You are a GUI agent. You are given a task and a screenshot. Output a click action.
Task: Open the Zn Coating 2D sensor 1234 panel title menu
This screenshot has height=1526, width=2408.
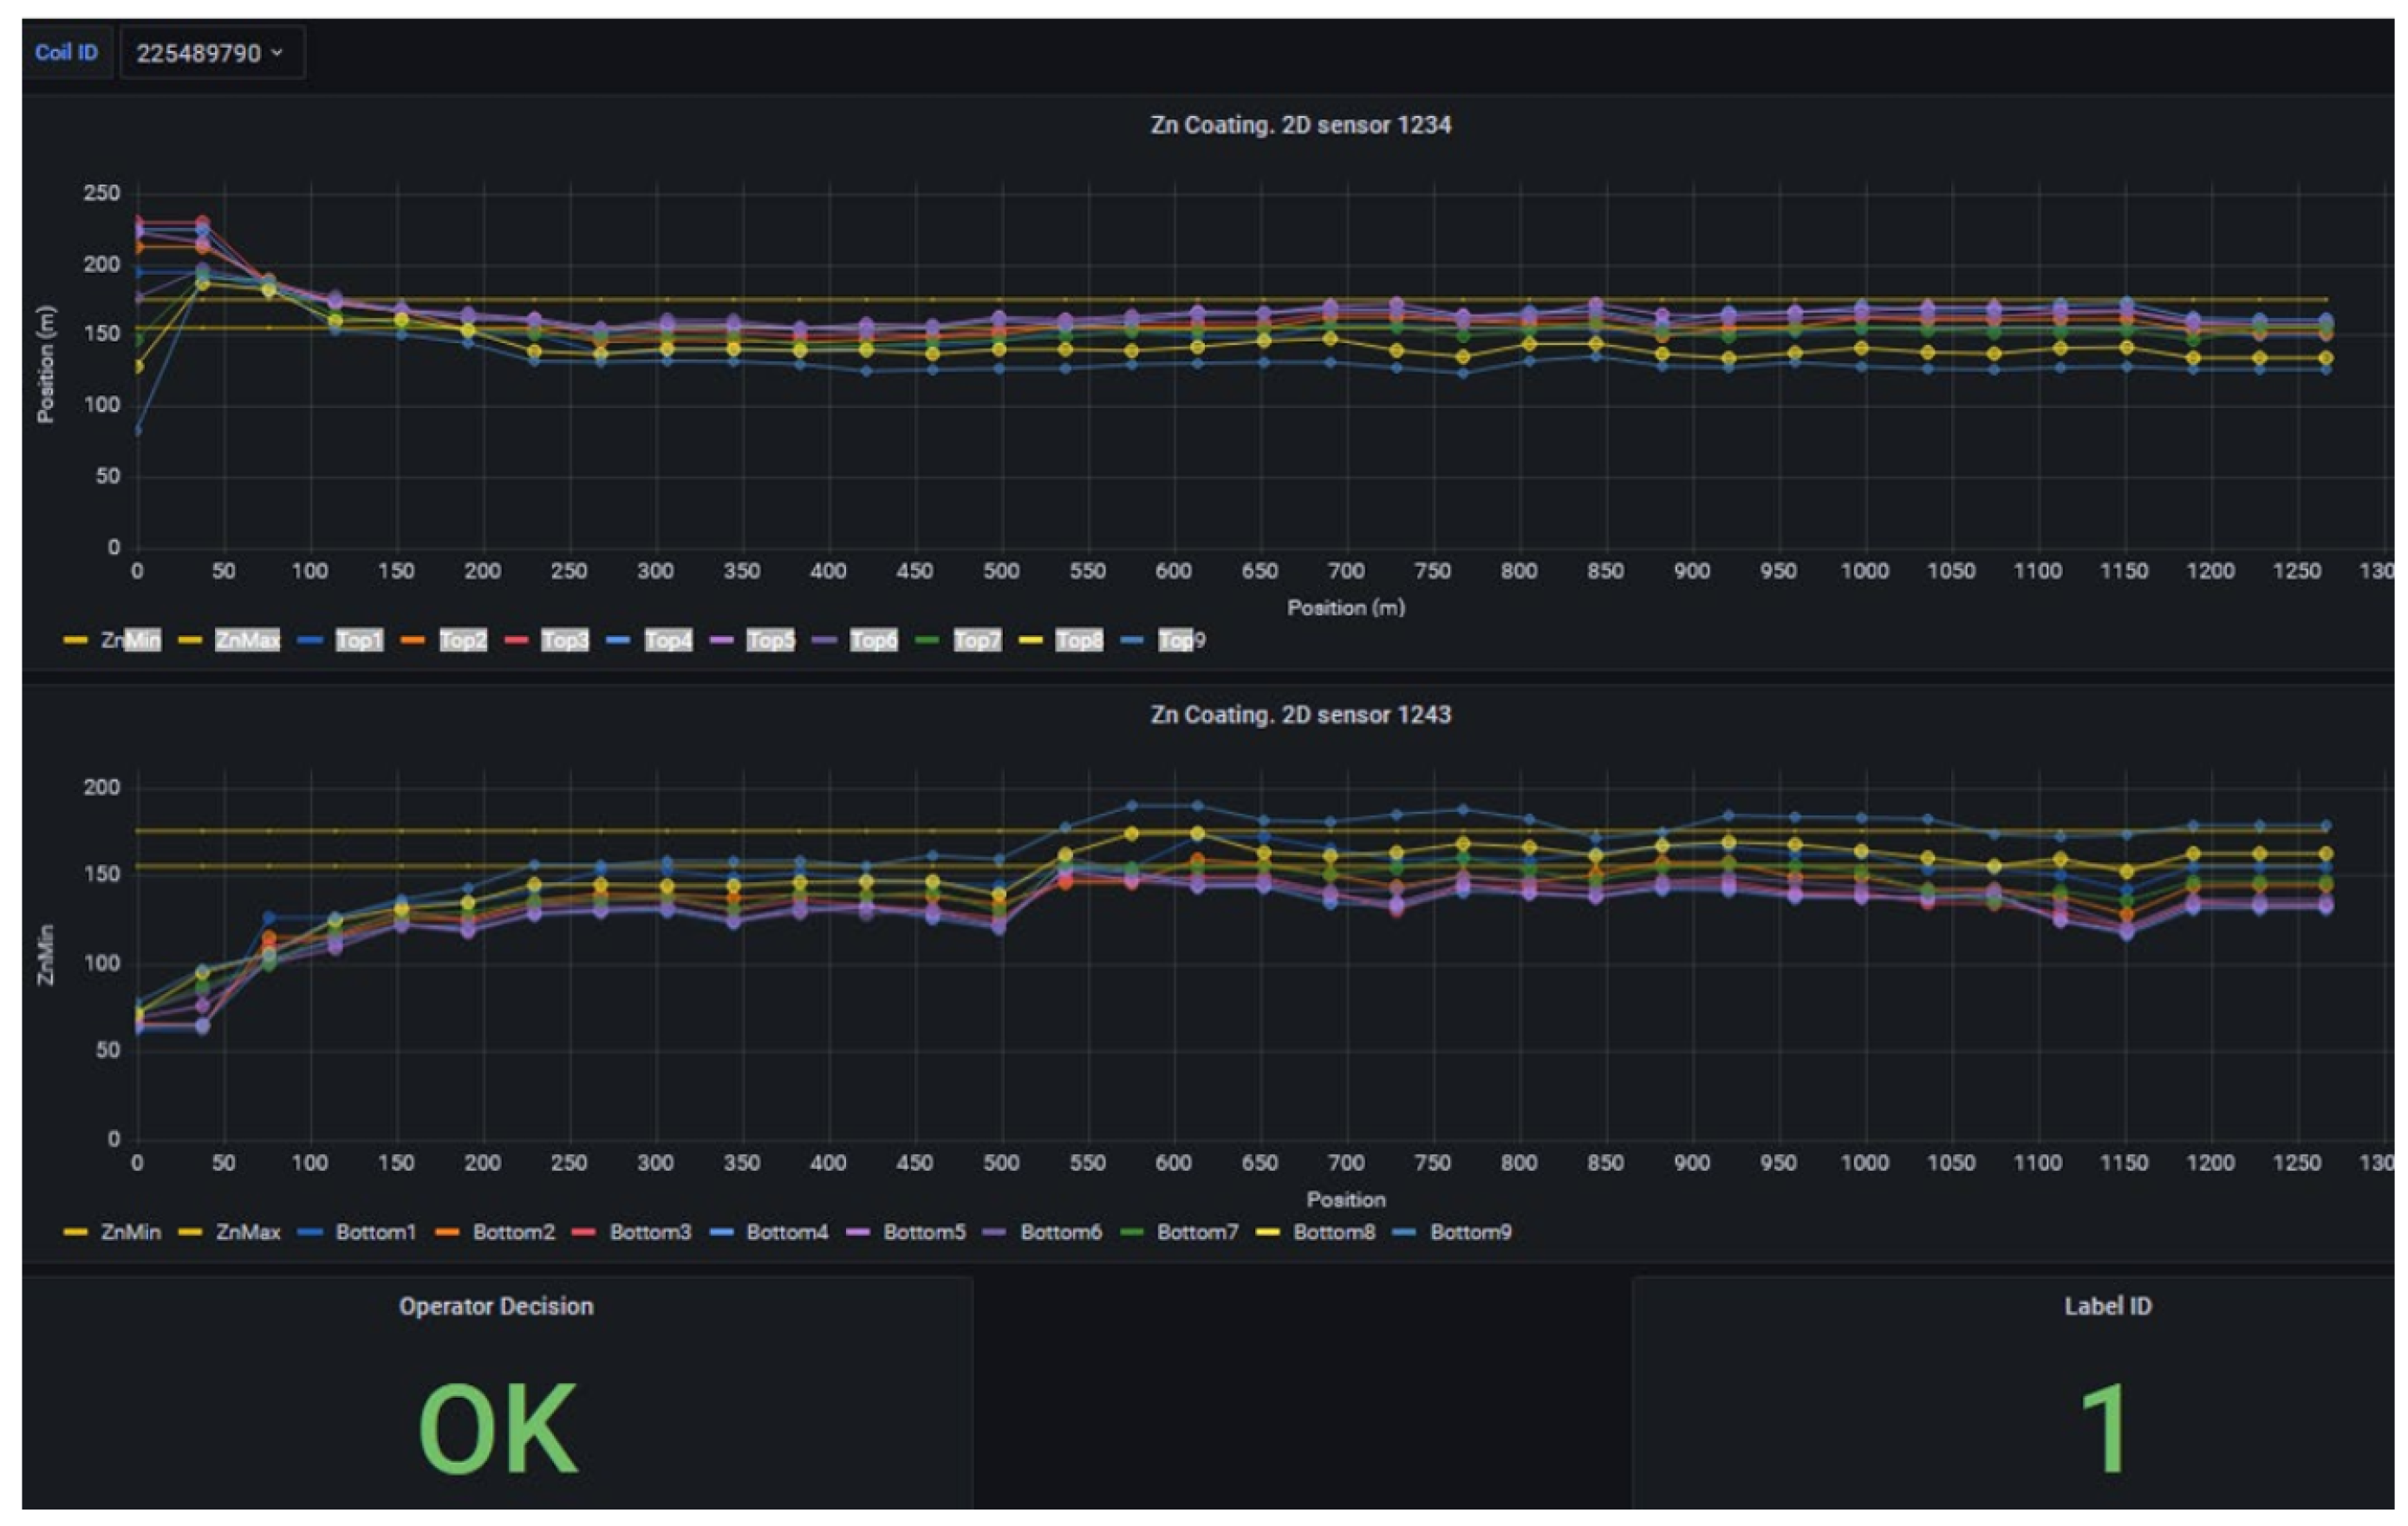click(1300, 125)
